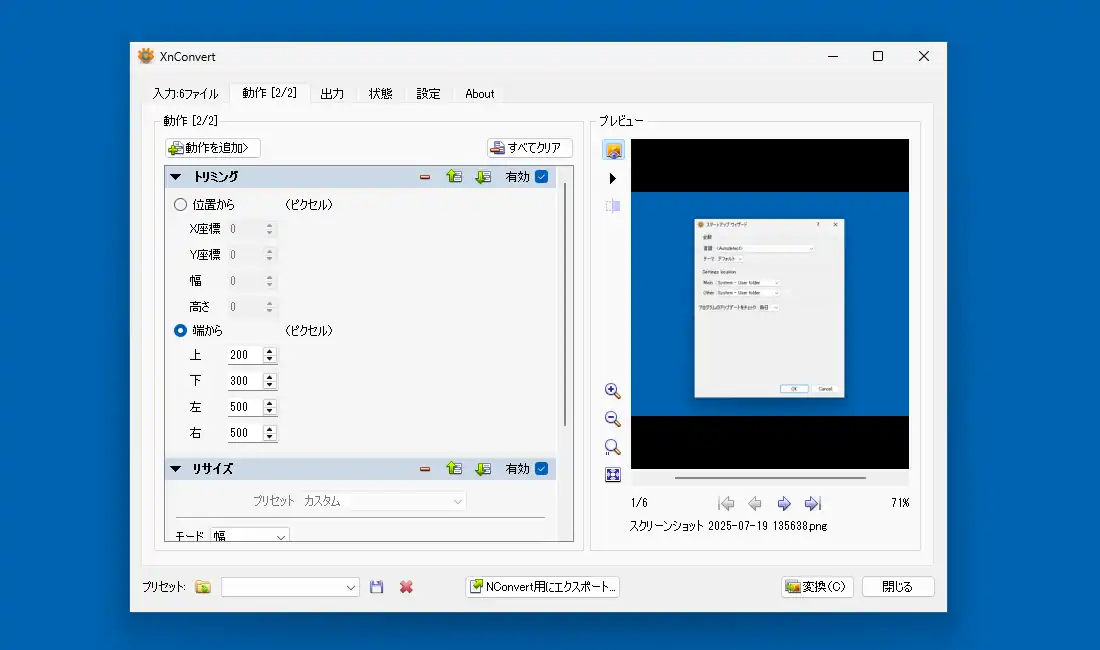Open the プリセット カスタム dropdown

pyautogui.click(x=383, y=501)
